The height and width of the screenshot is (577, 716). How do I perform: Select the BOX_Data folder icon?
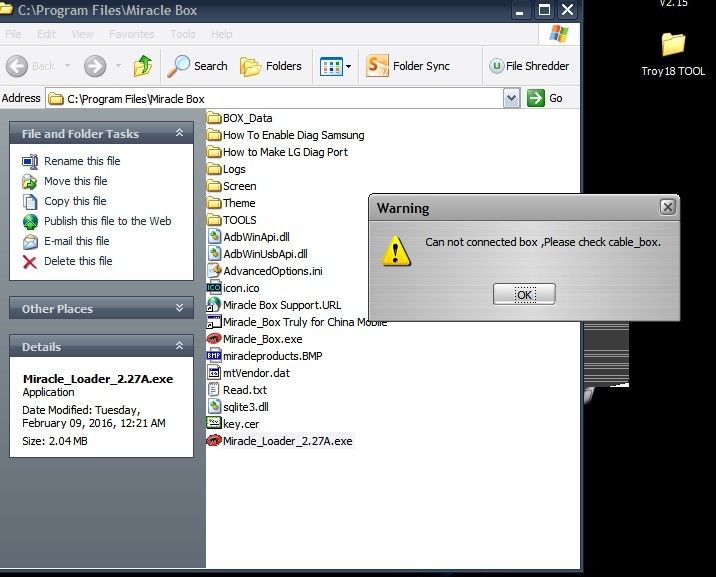coord(214,118)
